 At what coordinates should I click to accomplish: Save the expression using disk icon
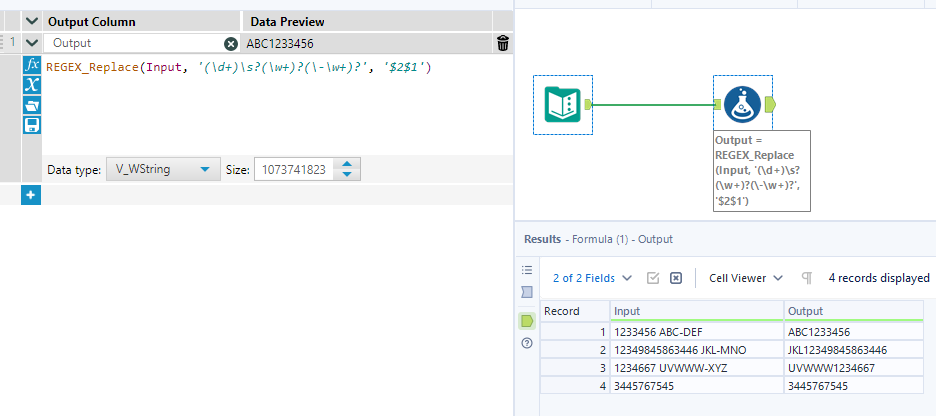pyautogui.click(x=32, y=125)
